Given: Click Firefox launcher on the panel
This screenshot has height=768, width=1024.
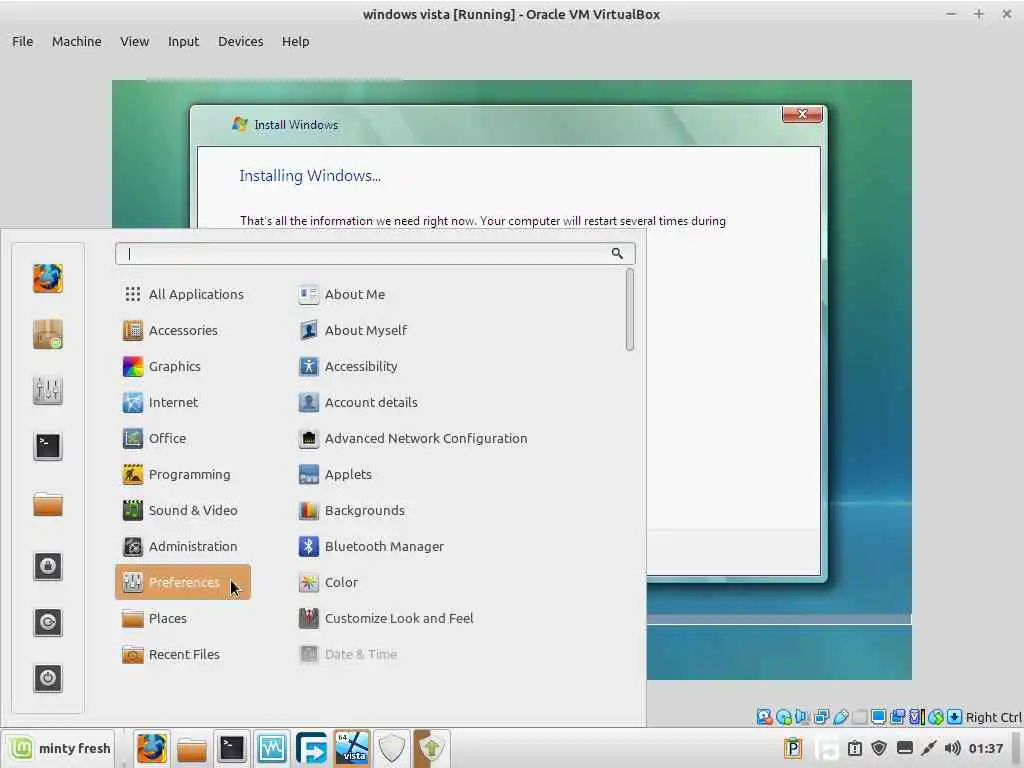Looking at the screenshot, I should [x=152, y=748].
